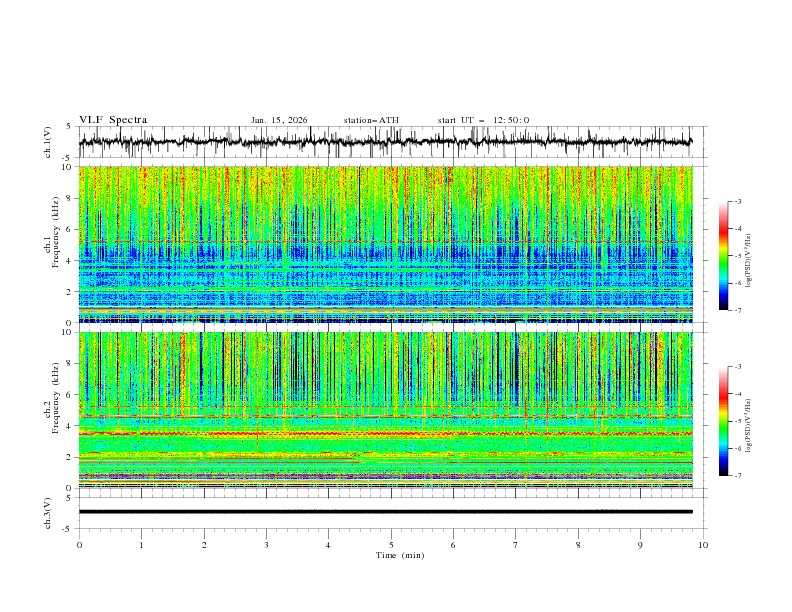Select the "start UT = 12:50:0" header text
Viewport: 792px width, 612px height.
click(x=483, y=120)
